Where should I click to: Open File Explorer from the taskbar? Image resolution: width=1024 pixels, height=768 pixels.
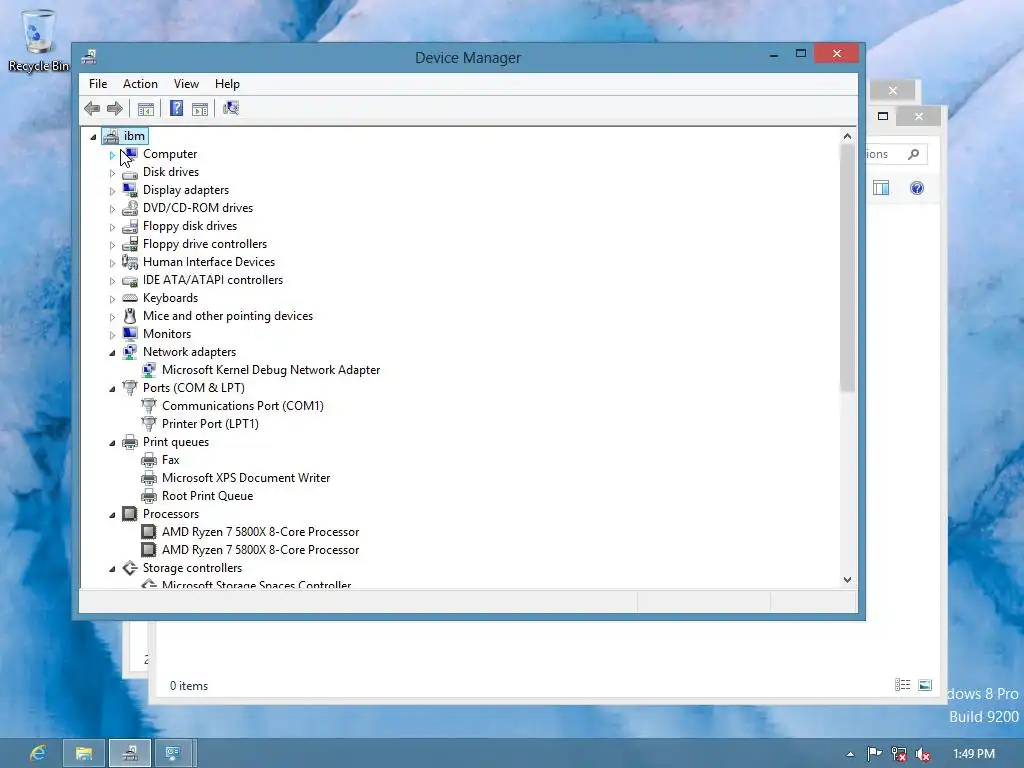(x=84, y=753)
